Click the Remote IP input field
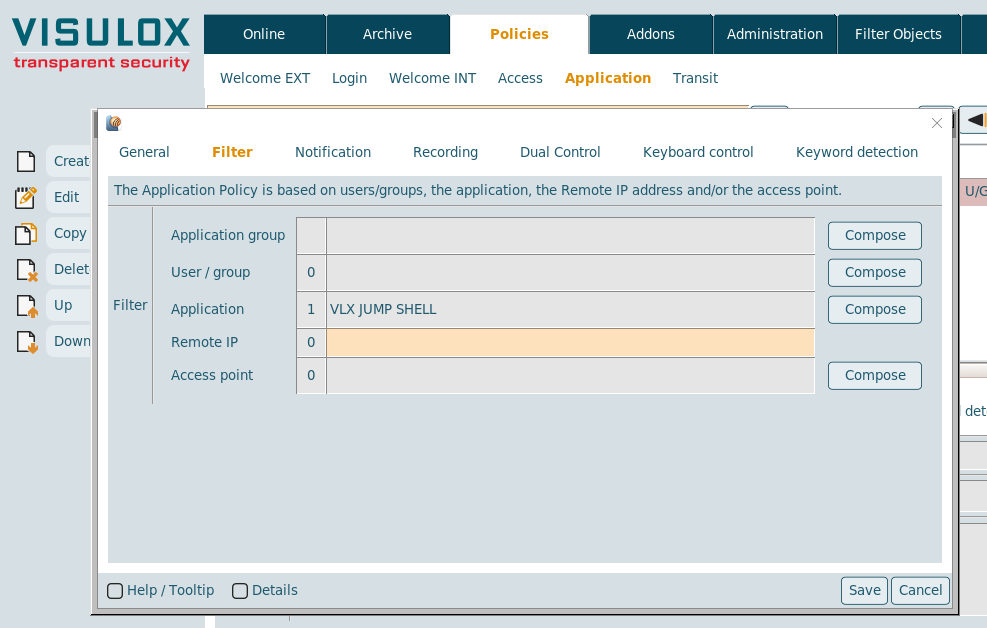 click(570, 343)
